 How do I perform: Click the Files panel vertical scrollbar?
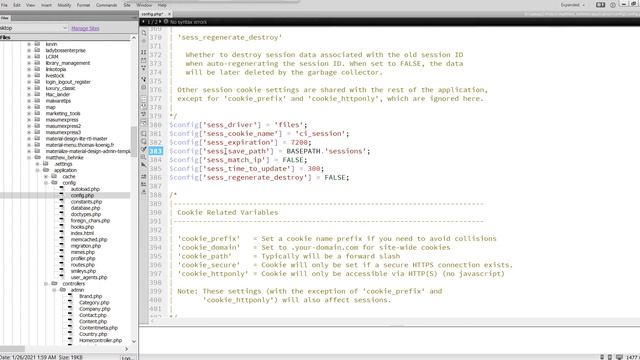(133, 141)
